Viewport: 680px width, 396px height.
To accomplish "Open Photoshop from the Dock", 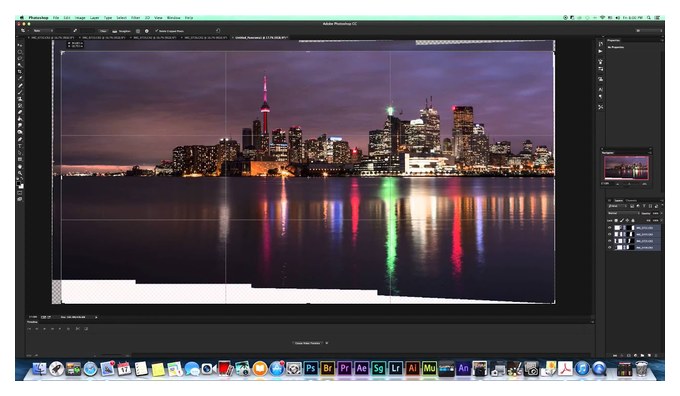I will click(310, 368).
